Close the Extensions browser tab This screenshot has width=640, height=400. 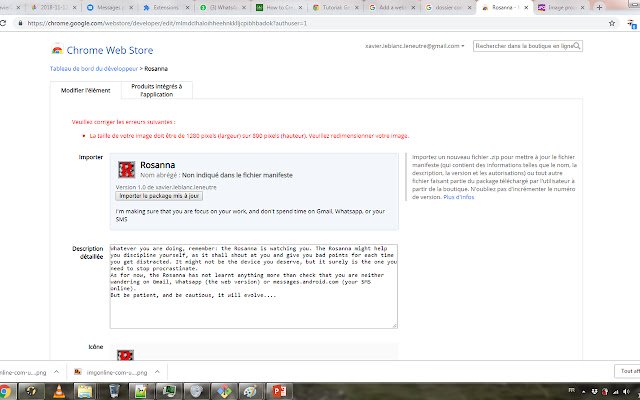tap(187, 7)
